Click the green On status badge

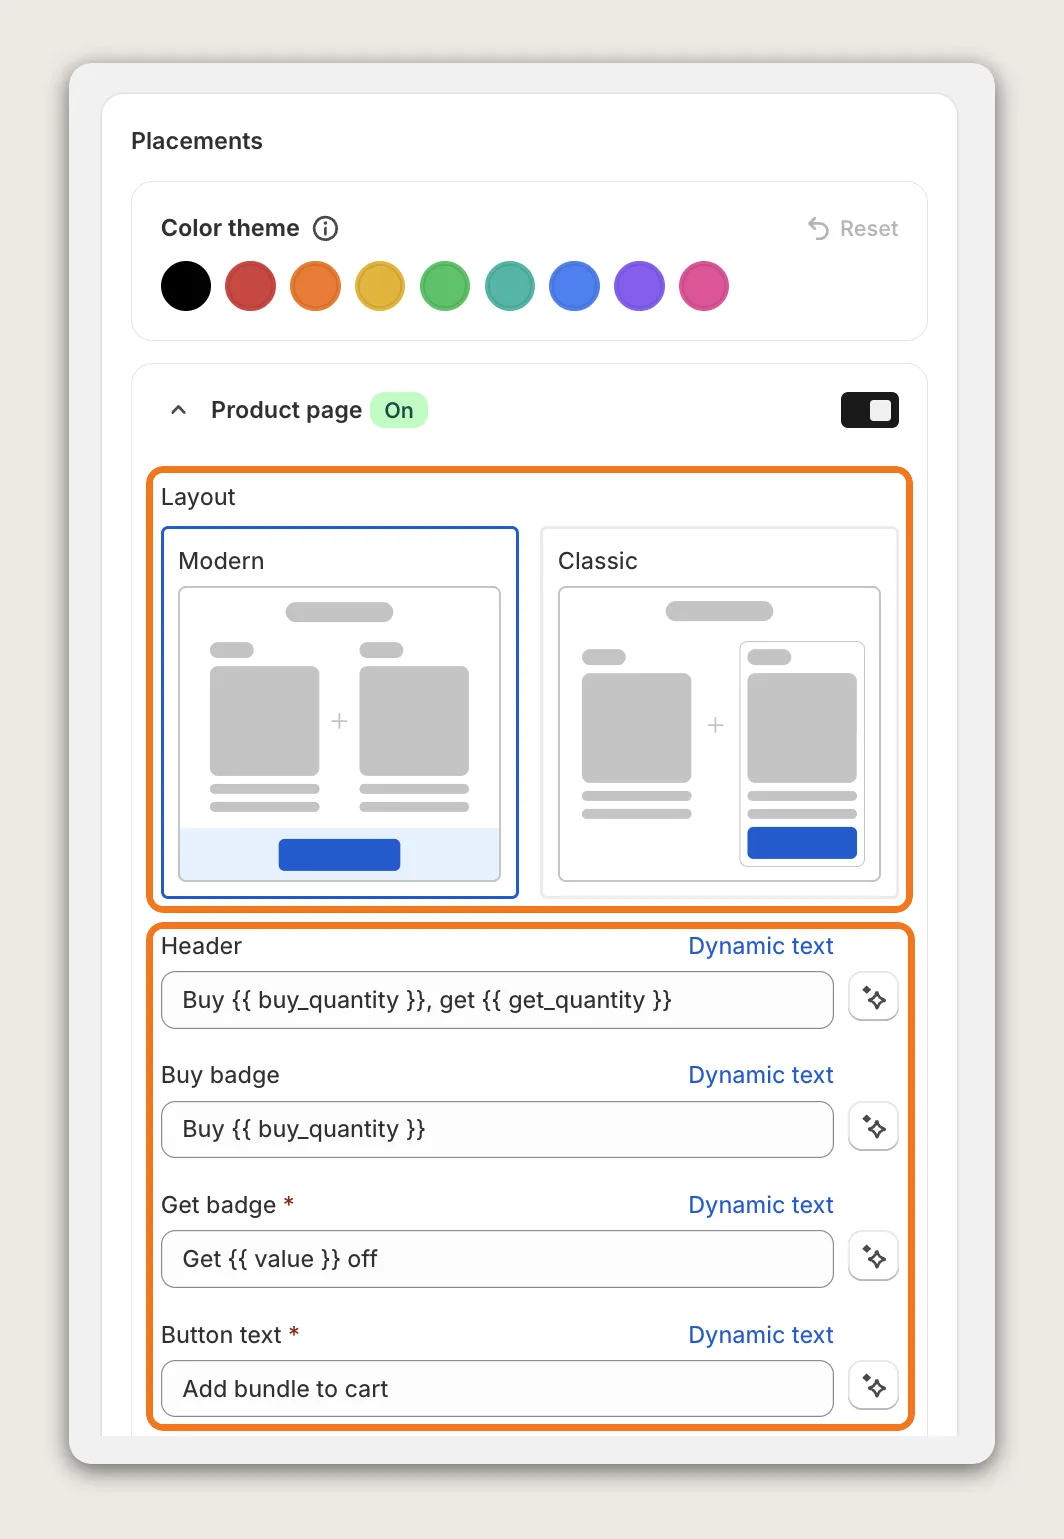click(399, 410)
